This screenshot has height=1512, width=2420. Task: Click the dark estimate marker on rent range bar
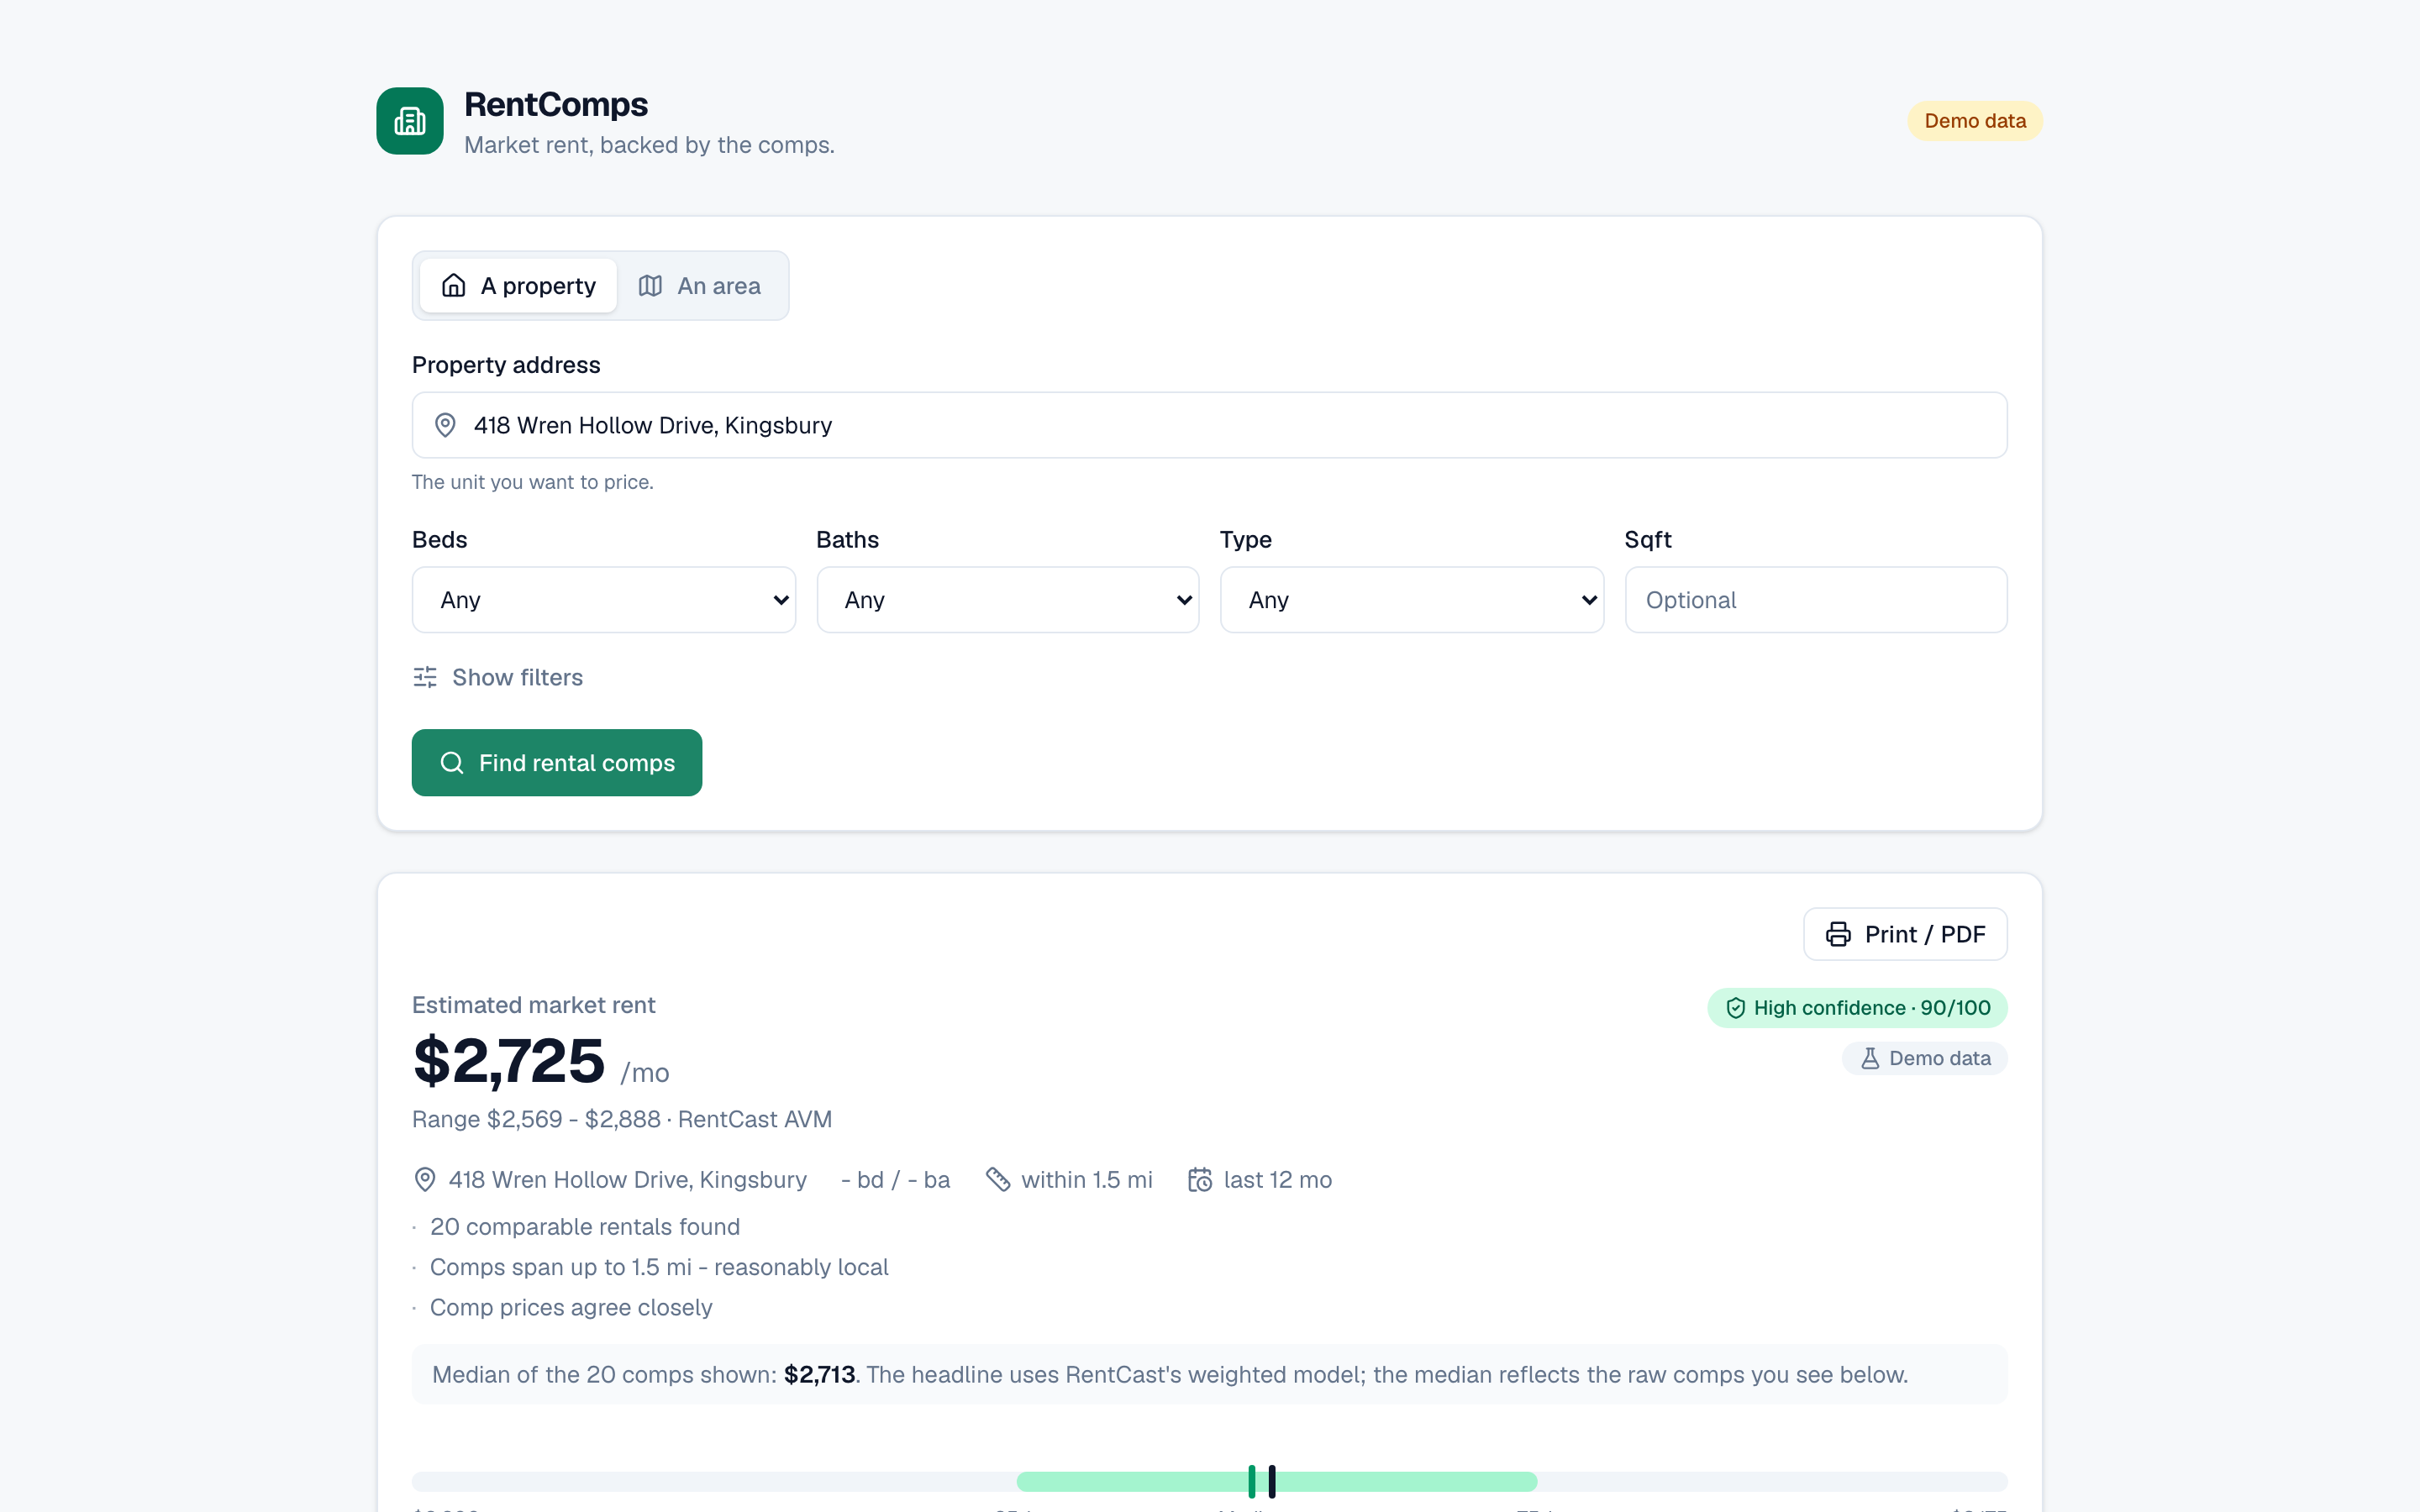pyautogui.click(x=1272, y=1481)
